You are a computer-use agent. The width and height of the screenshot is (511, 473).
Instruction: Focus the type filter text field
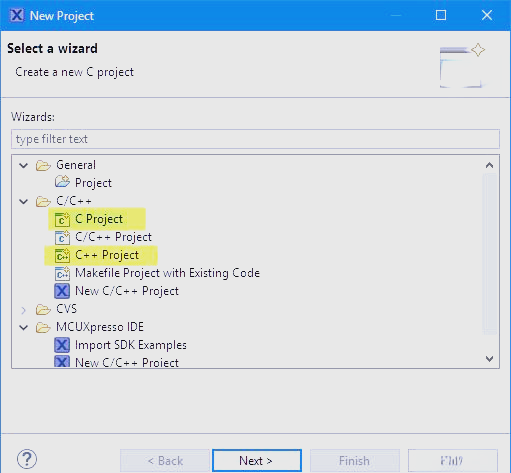(x=255, y=139)
